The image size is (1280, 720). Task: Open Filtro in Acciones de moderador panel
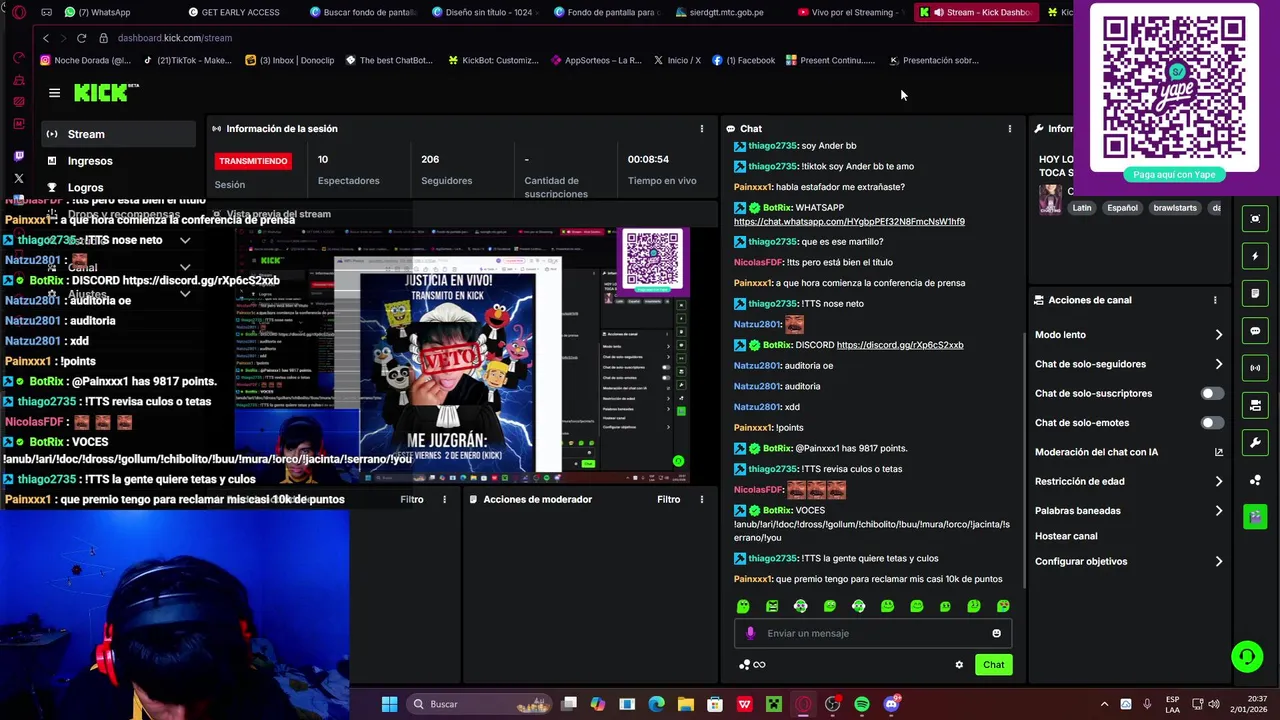668,499
